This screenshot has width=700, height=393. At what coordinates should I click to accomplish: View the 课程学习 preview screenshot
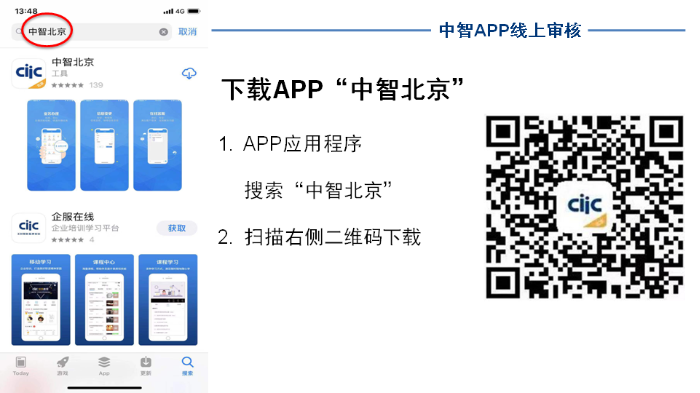tap(168, 300)
